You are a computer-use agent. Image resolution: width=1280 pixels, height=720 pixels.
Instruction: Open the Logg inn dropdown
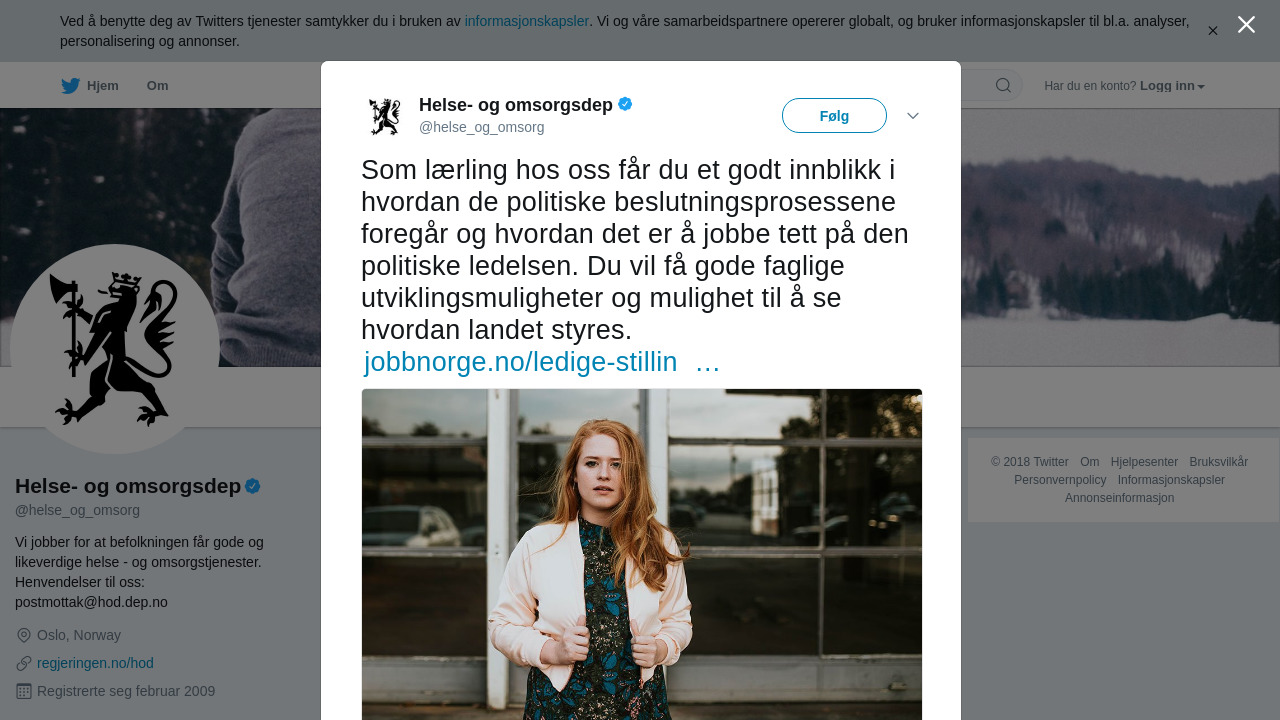(x=1172, y=86)
